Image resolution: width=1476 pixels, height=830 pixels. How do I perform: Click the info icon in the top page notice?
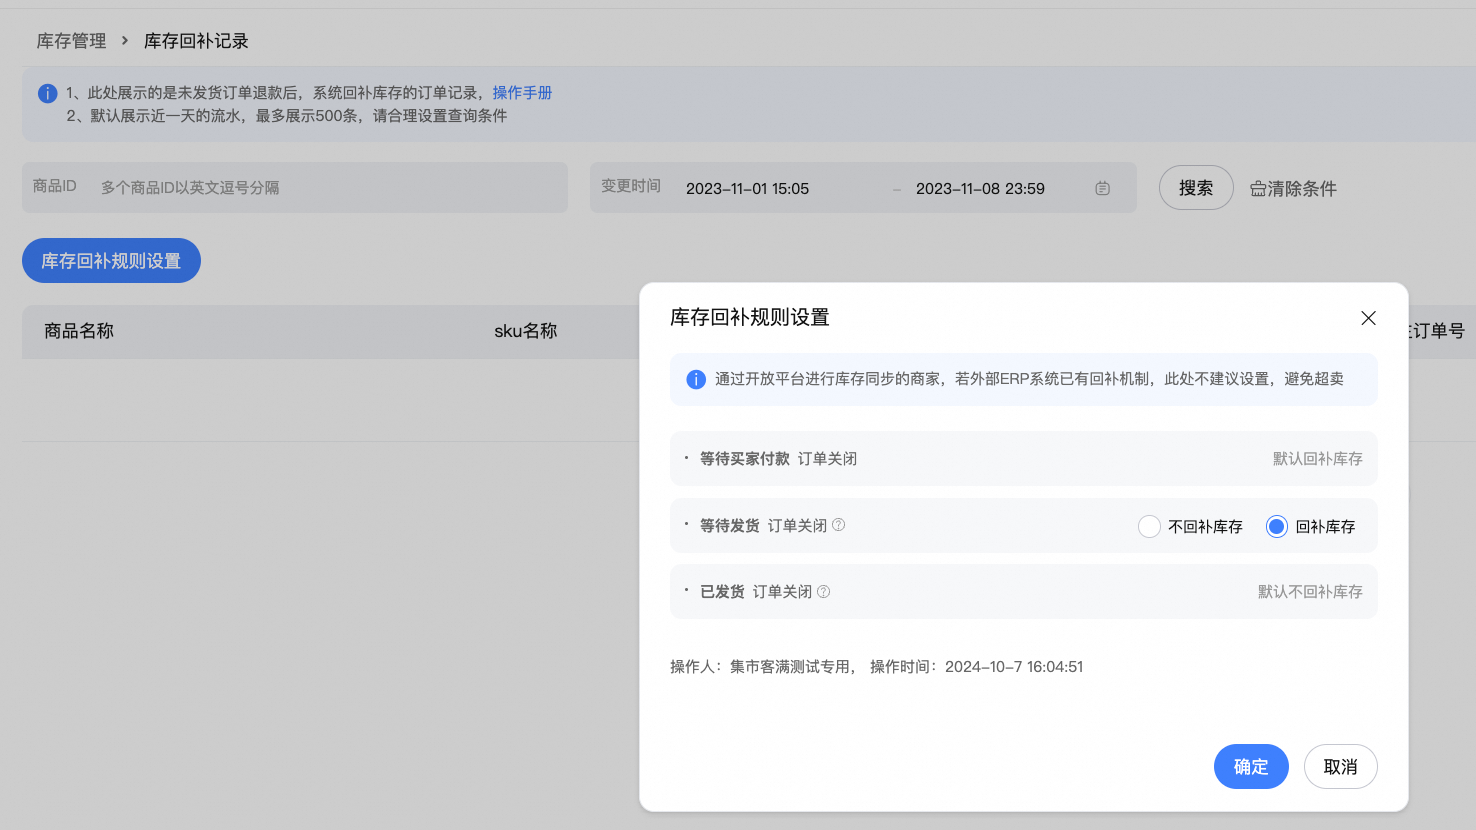47,93
